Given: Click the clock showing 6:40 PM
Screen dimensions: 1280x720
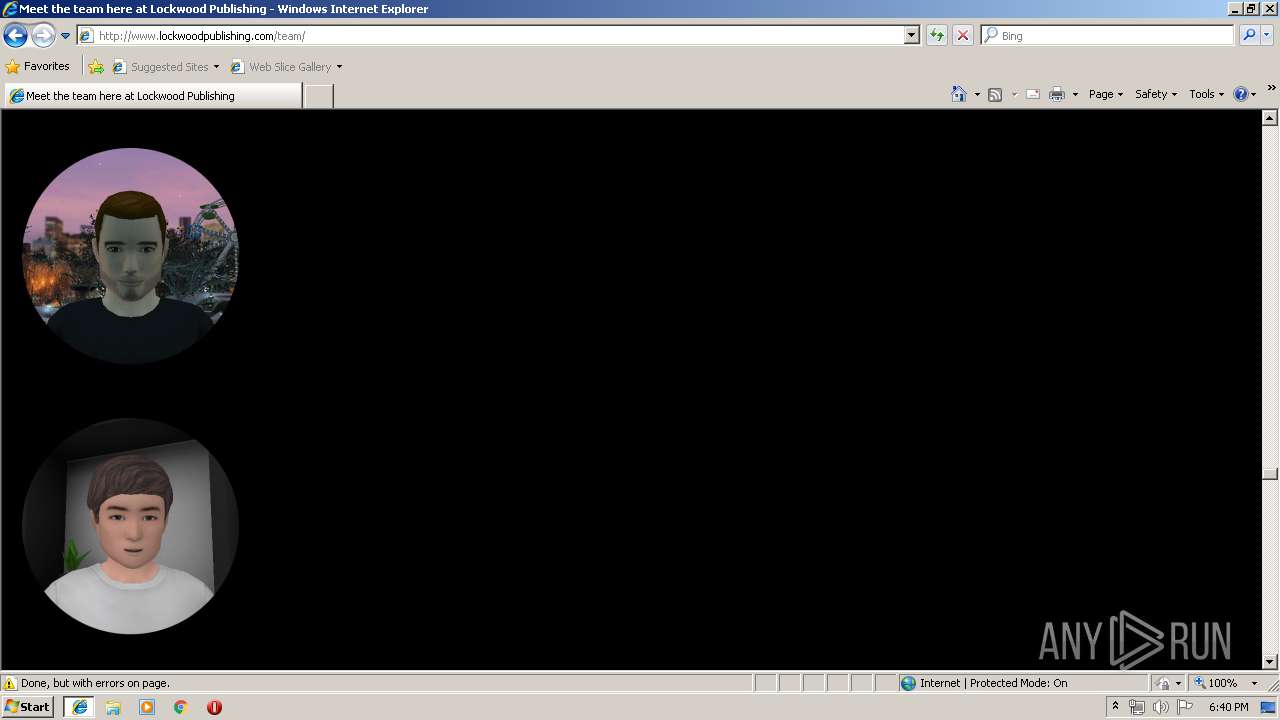Looking at the screenshot, I should tap(1228, 707).
